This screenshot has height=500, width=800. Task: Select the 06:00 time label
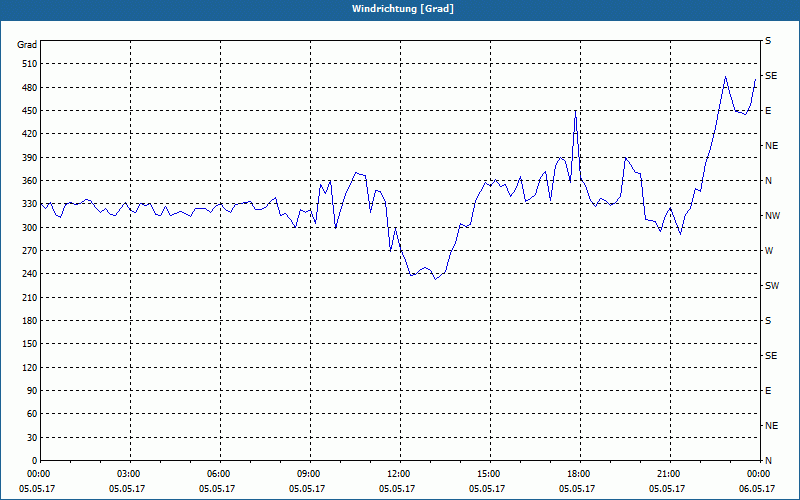coord(220,474)
